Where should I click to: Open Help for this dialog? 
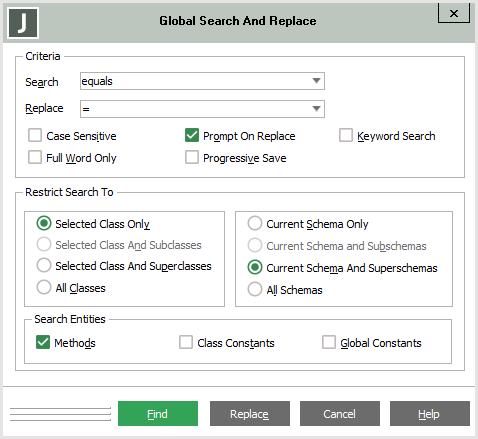(430, 414)
